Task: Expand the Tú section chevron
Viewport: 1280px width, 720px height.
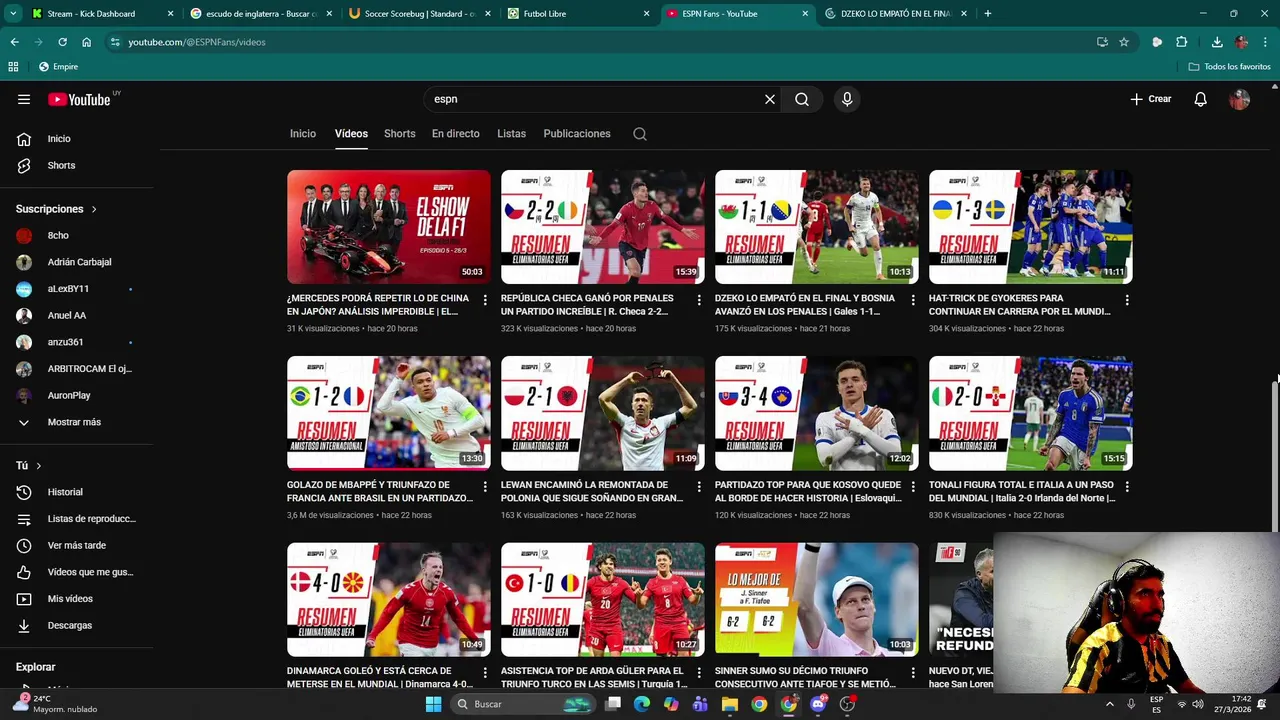Action: [x=39, y=466]
